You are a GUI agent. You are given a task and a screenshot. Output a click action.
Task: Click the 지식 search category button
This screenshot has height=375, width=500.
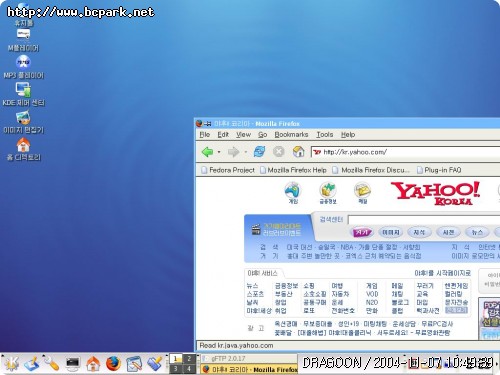click(419, 232)
